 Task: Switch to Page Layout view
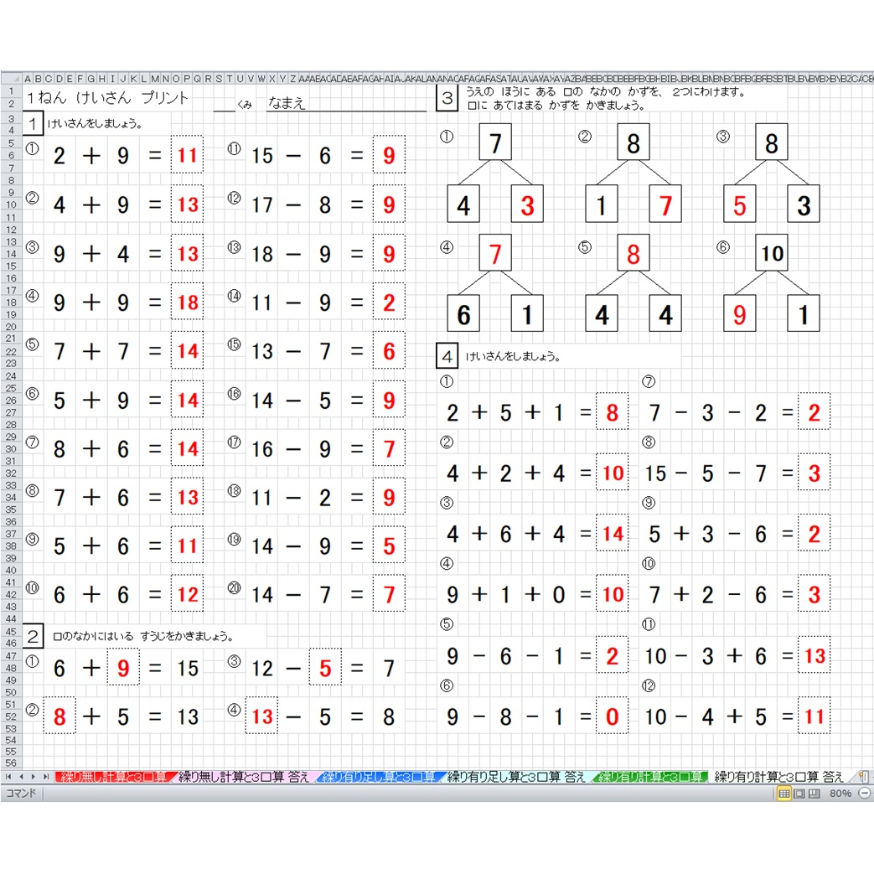(799, 793)
